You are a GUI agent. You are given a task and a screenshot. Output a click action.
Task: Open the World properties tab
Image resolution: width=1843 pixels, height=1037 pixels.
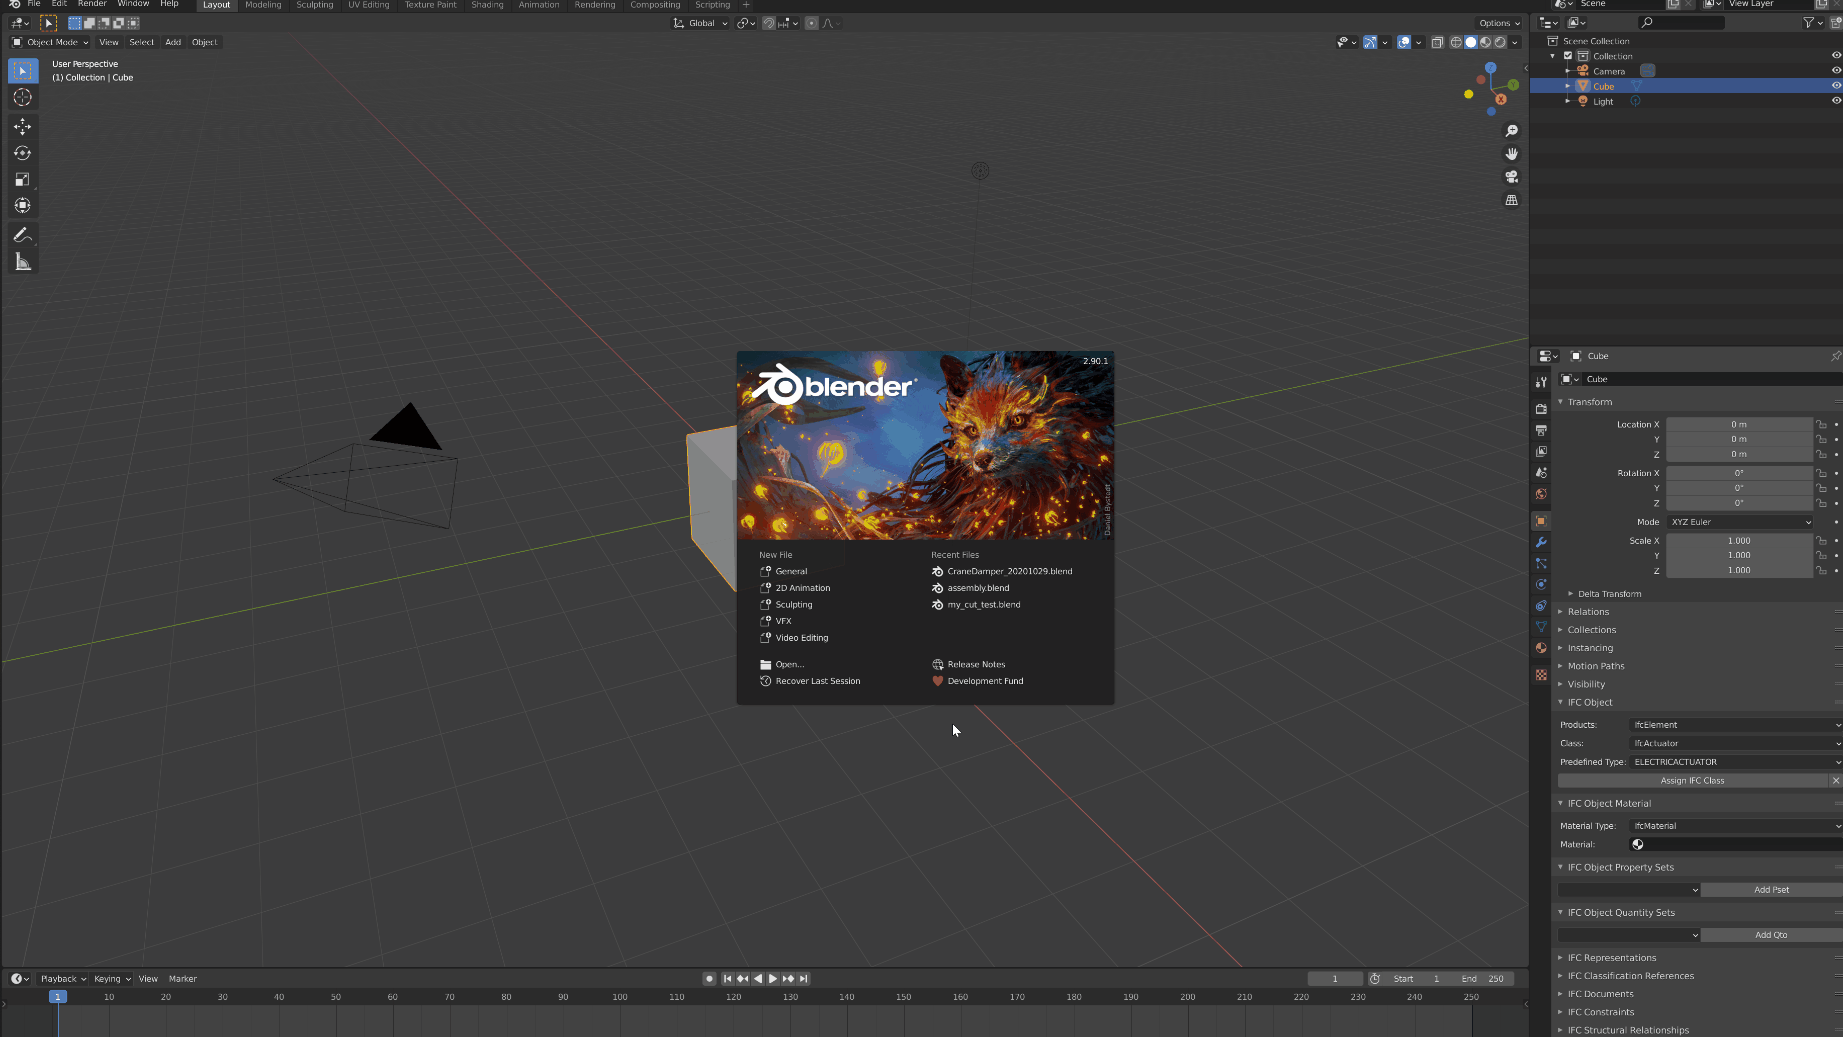[x=1541, y=494]
